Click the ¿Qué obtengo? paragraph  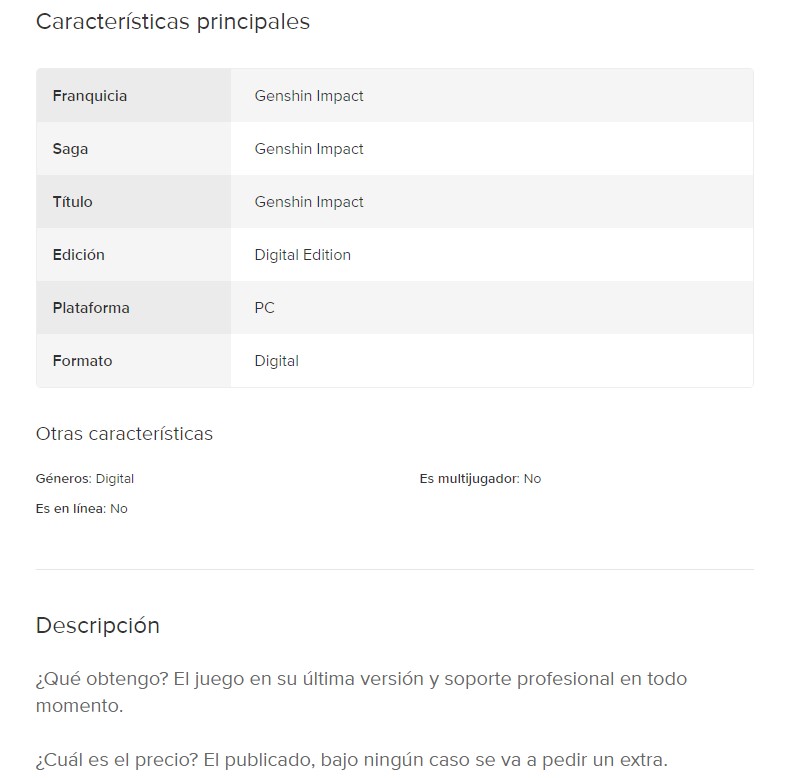(361, 692)
